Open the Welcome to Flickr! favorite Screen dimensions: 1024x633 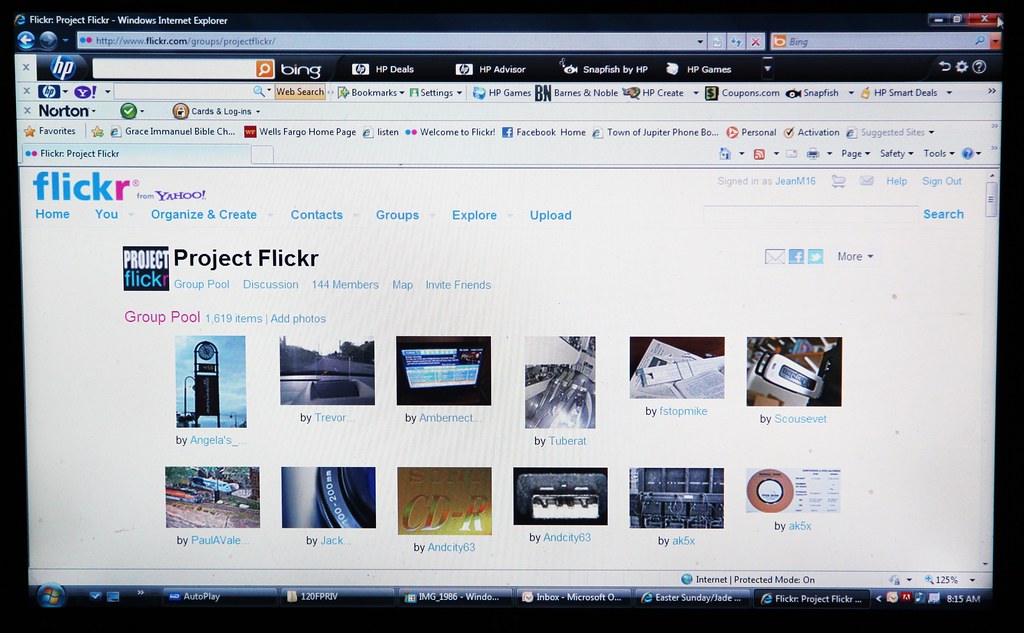(451, 132)
